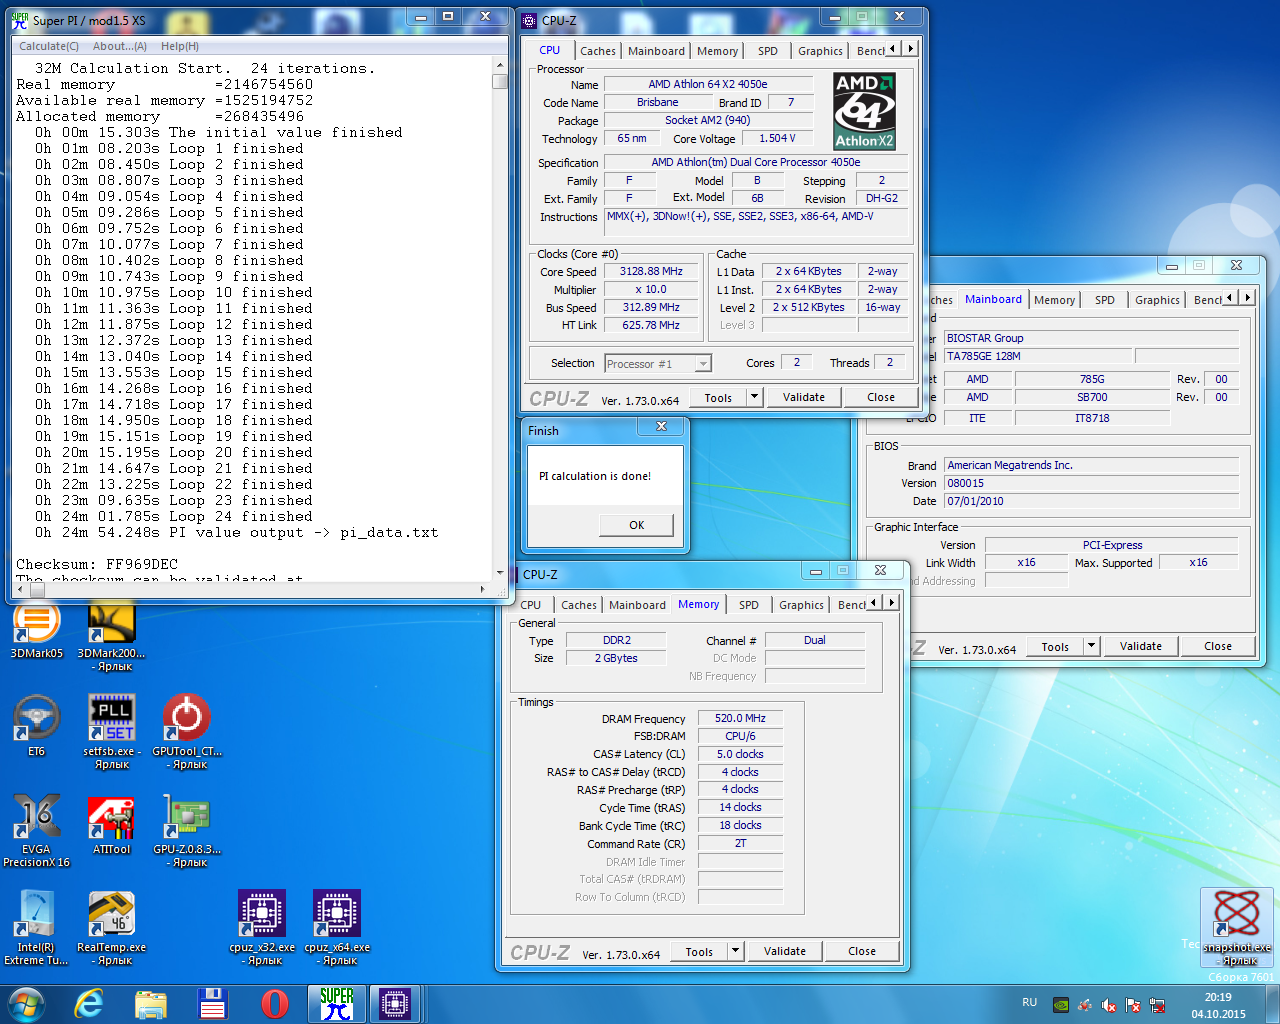Click the Super PI title bar icon
This screenshot has height=1024, width=1280.
click(19, 20)
